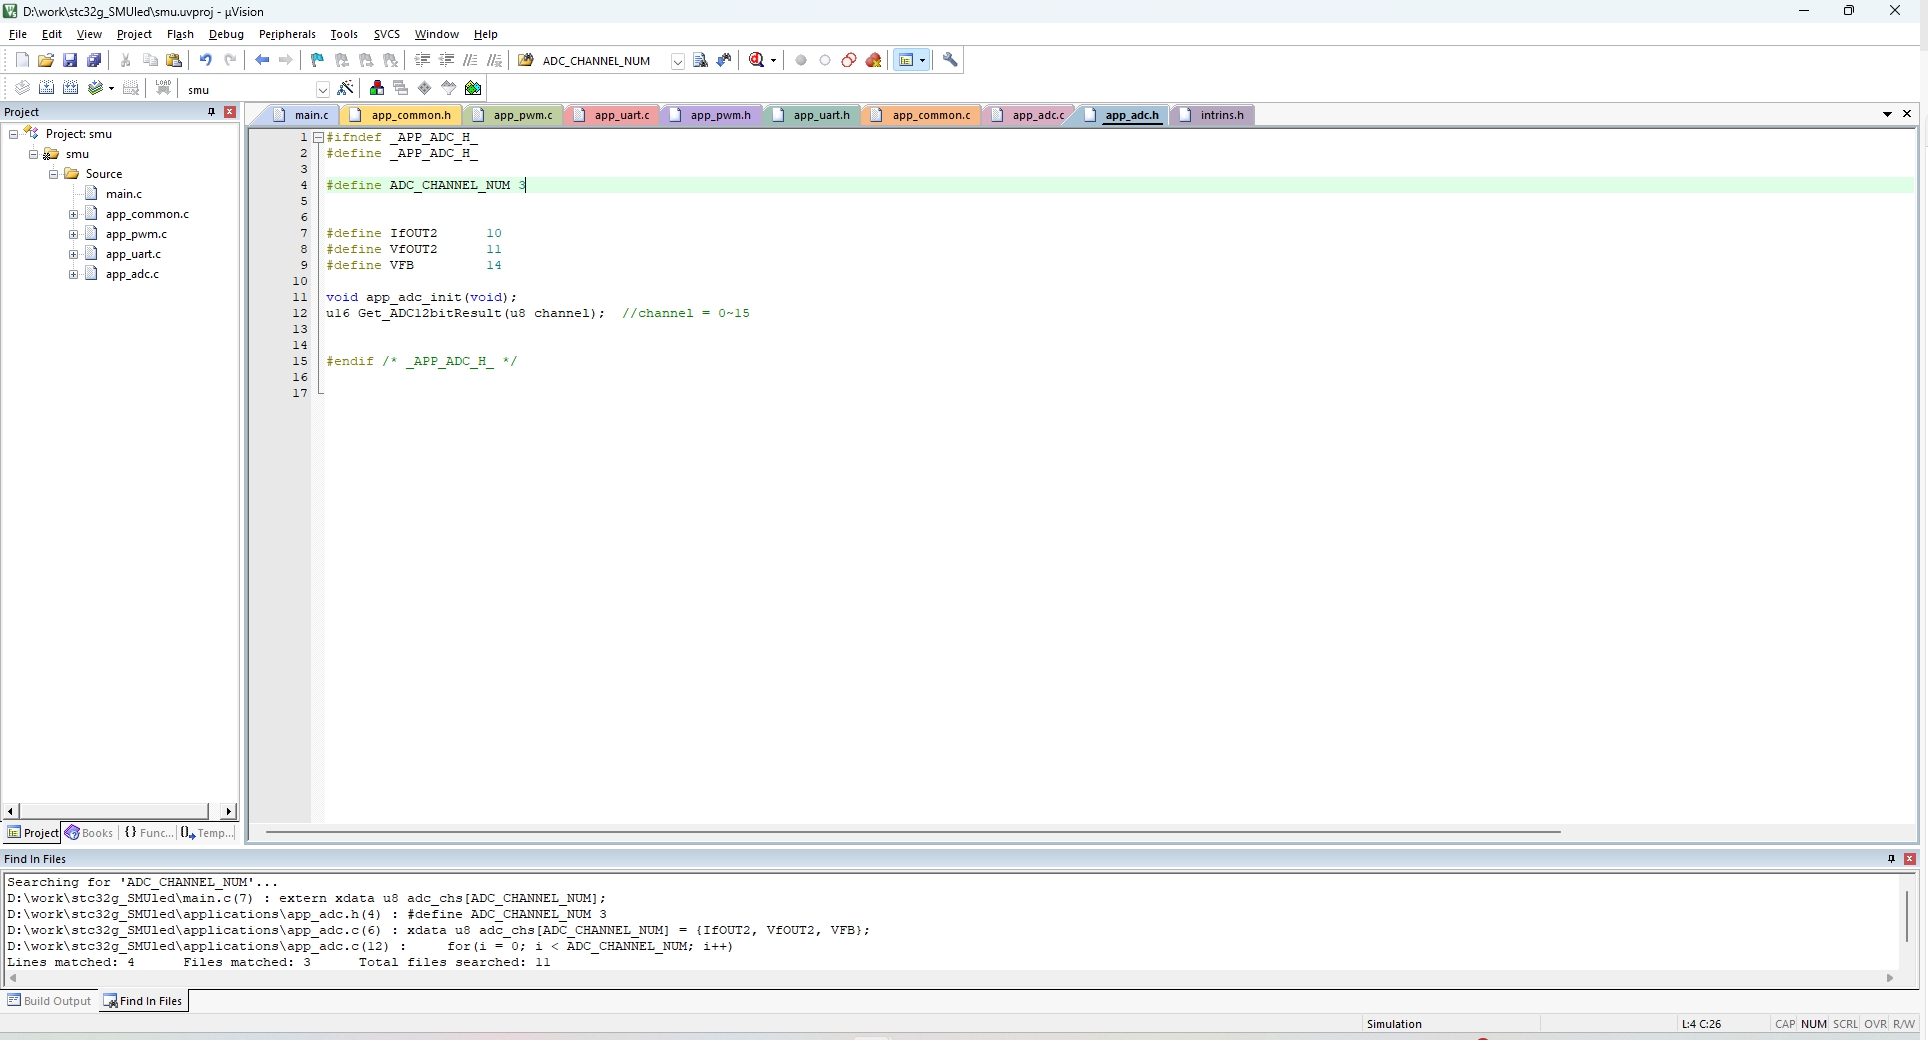Open Find in Files dialog icon
The width and height of the screenshot is (1928, 1040).
(x=525, y=60)
